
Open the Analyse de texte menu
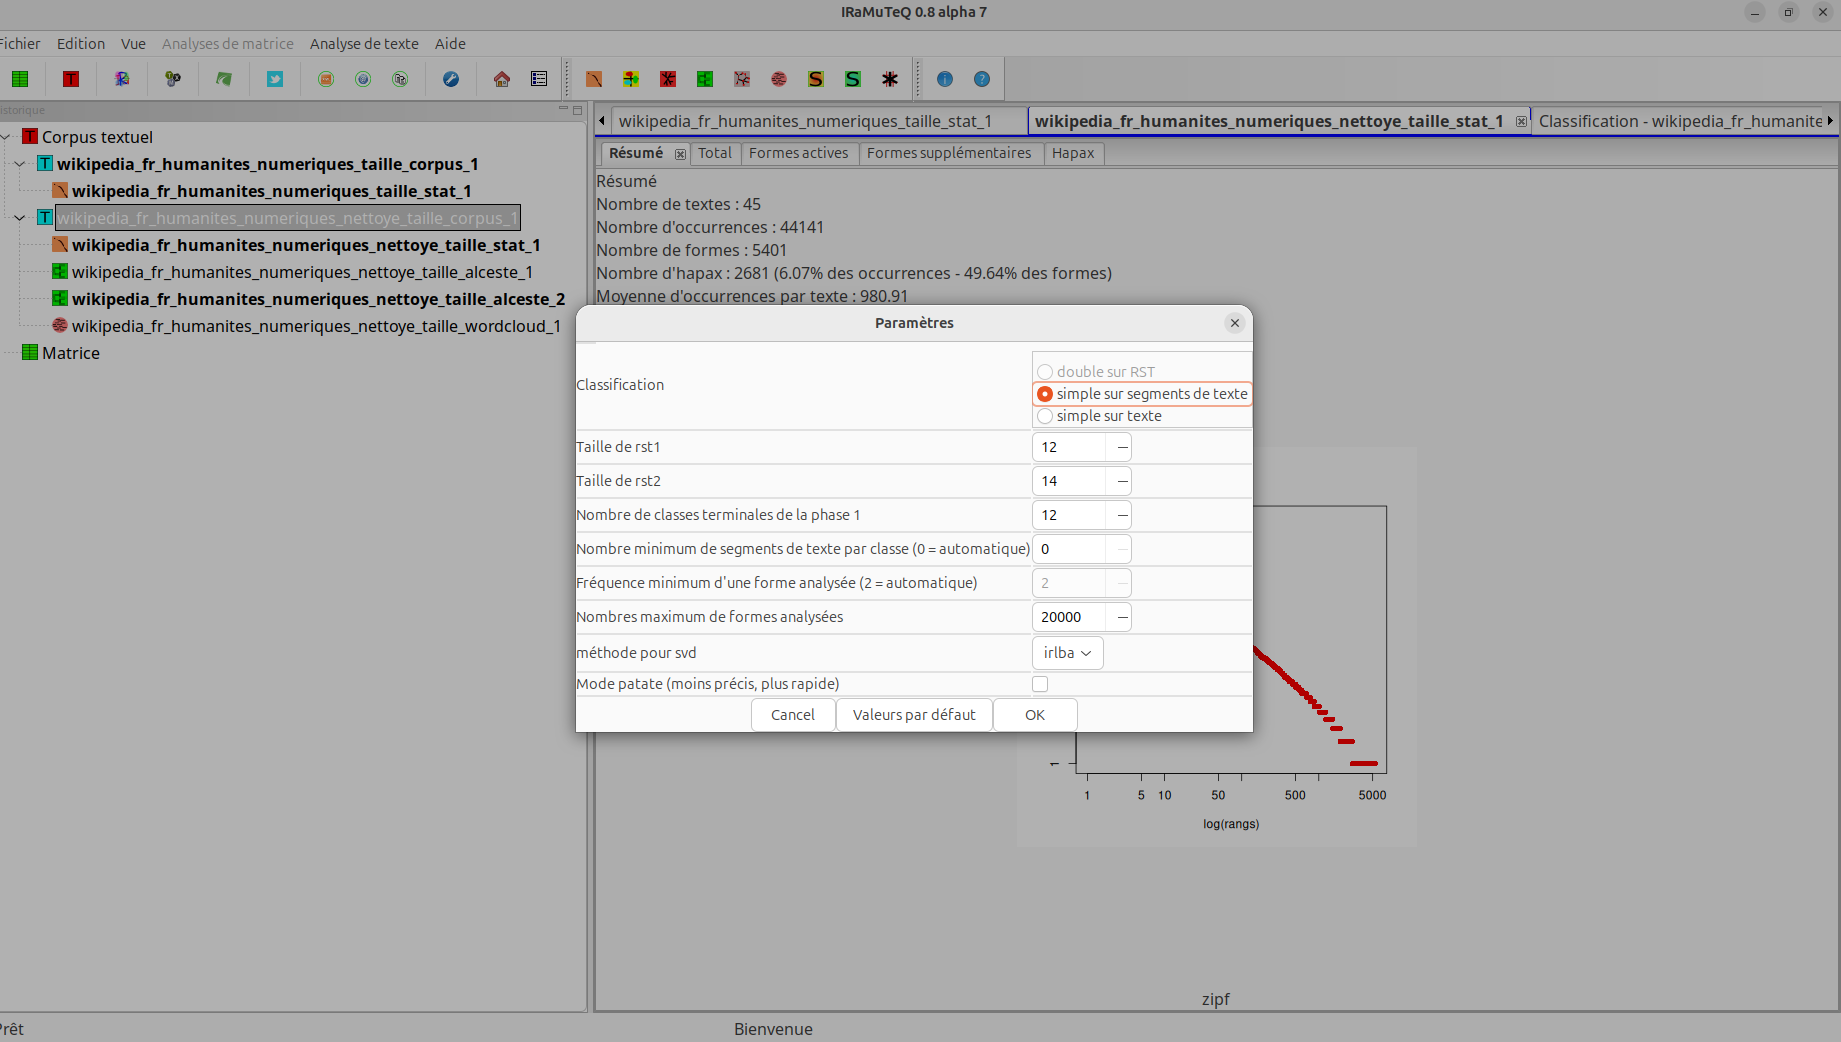[x=364, y=44]
